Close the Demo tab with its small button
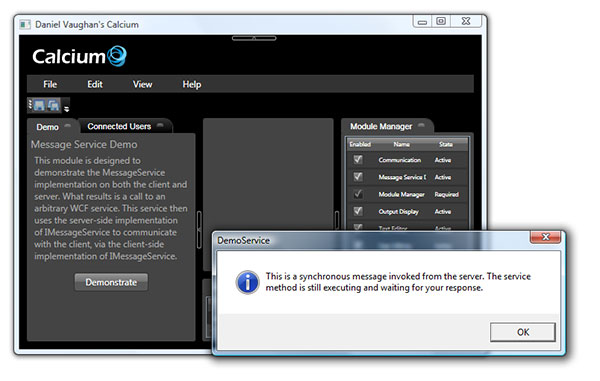The image size is (600, 381). 68,126
